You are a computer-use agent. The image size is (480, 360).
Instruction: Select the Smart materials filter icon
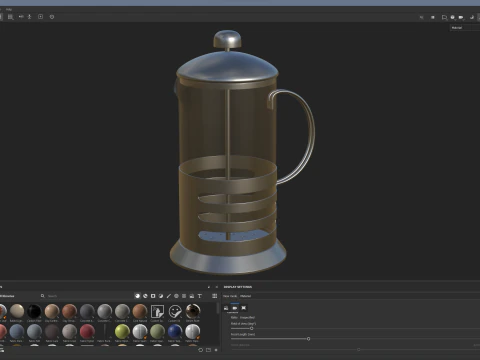(x=145, y=296)
